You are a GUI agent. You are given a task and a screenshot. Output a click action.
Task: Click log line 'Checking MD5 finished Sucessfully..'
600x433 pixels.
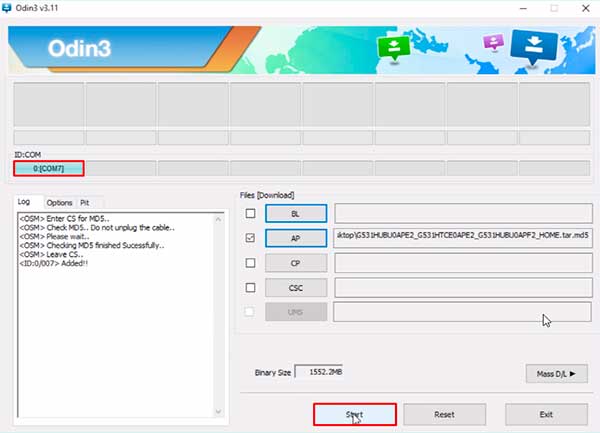pyautogui.click(x=92, y=246)
